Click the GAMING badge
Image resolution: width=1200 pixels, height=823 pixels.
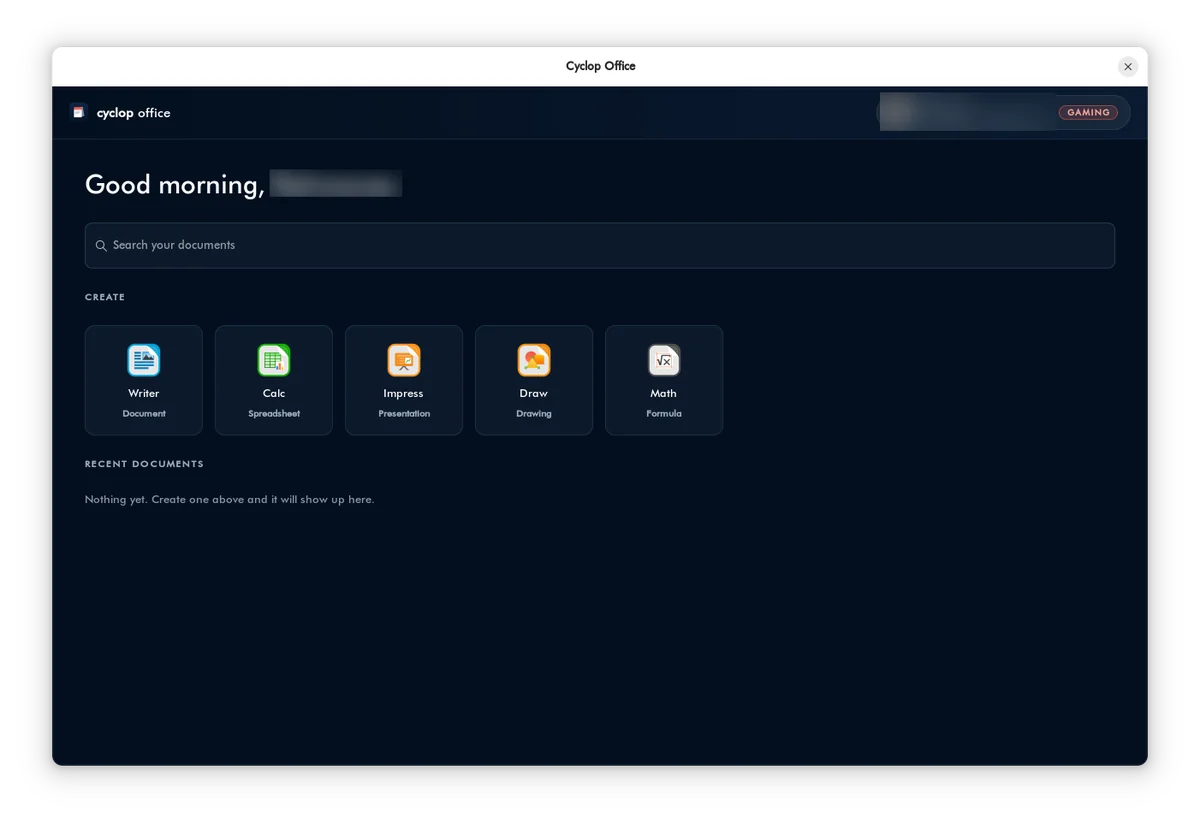[x=1088, y=113]
